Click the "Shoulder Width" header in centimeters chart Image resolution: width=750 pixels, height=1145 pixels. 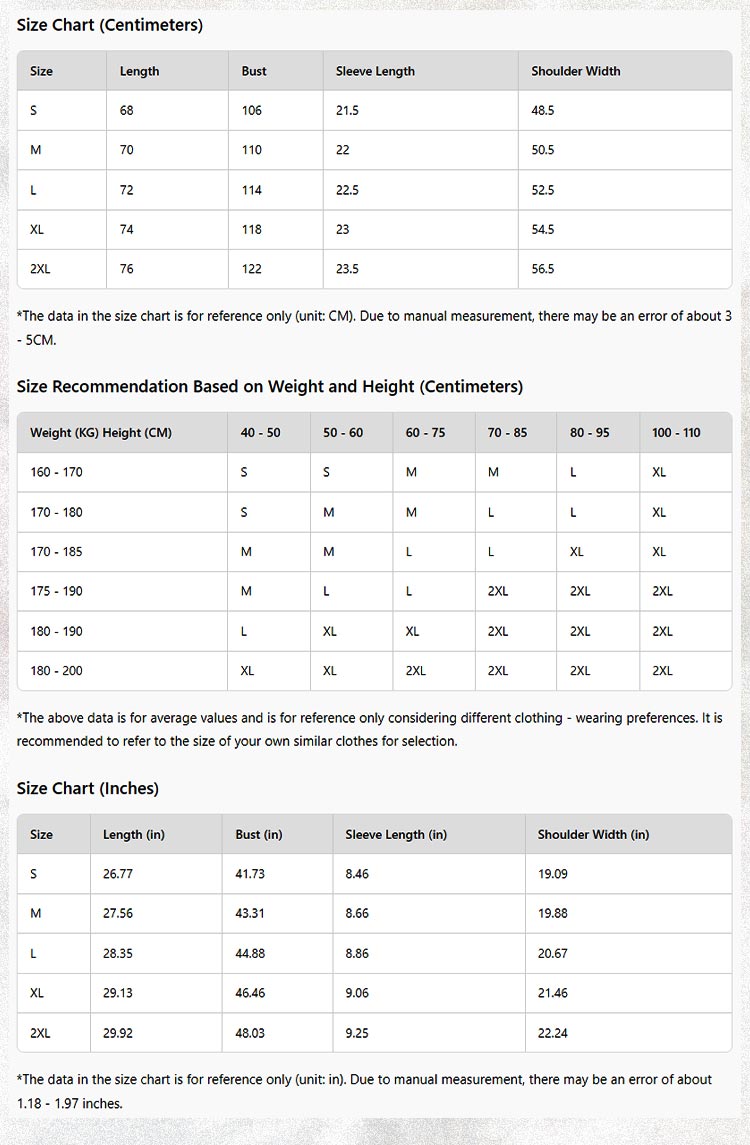pyautogui.click(x=576, y=71)
